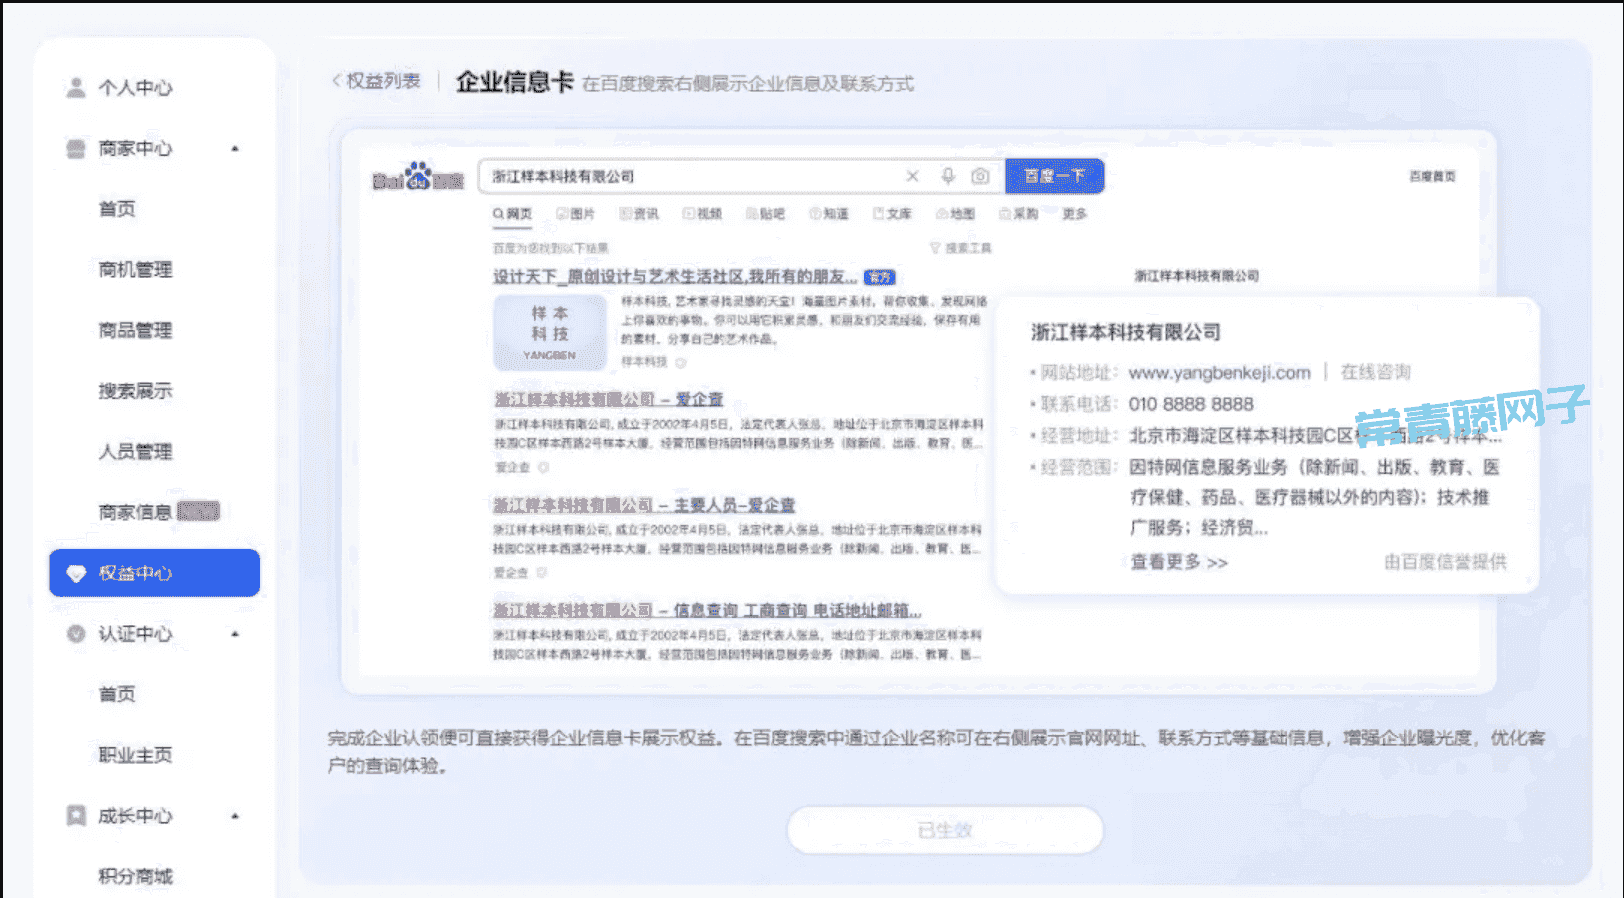
Task: Click the 企业信息卡 page title
Action: (x=514, y=82)
